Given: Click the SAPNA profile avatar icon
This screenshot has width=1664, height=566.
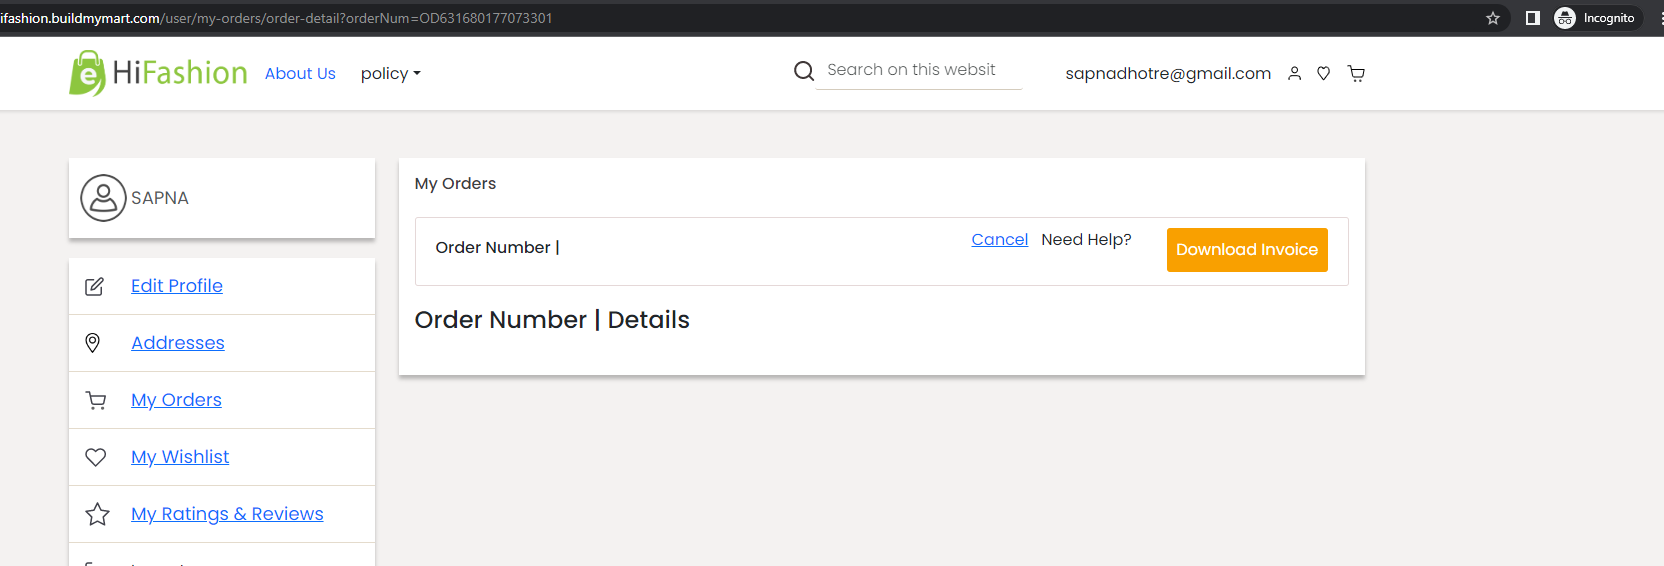Looking at the screenshot, I should click(103, 198).
